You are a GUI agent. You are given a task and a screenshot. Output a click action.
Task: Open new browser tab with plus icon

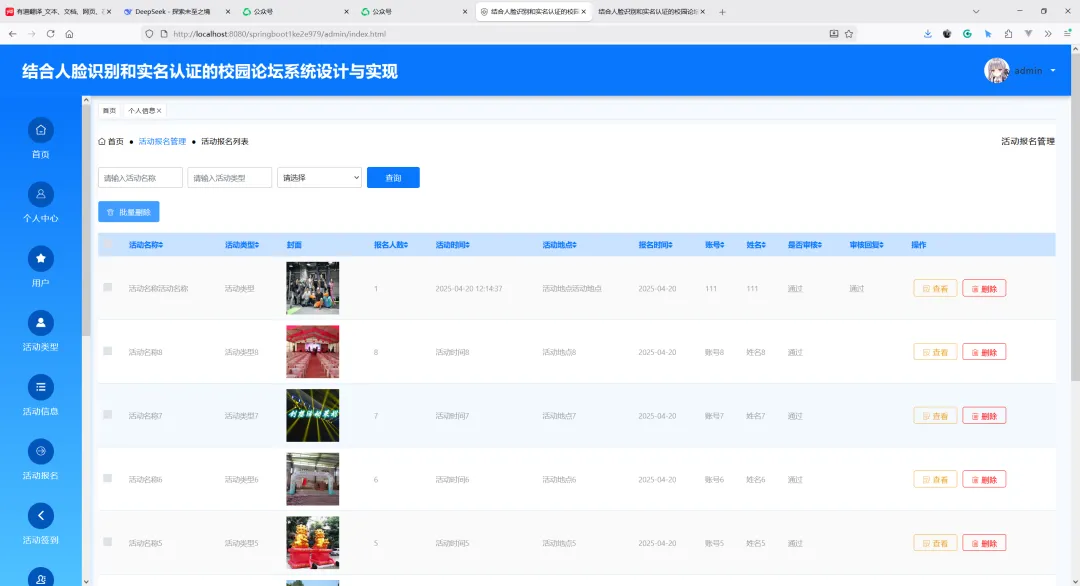[722, 12]
